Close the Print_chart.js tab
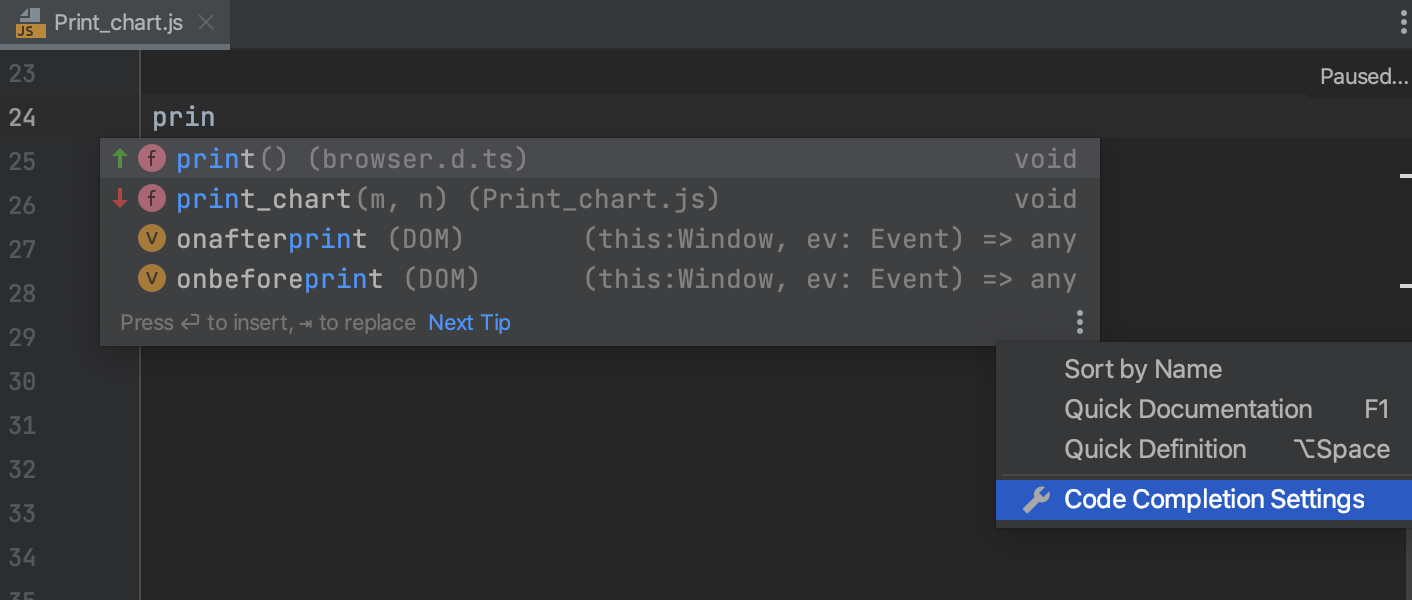Screen dimensions: 1412x600 click(x=206, y=23)
